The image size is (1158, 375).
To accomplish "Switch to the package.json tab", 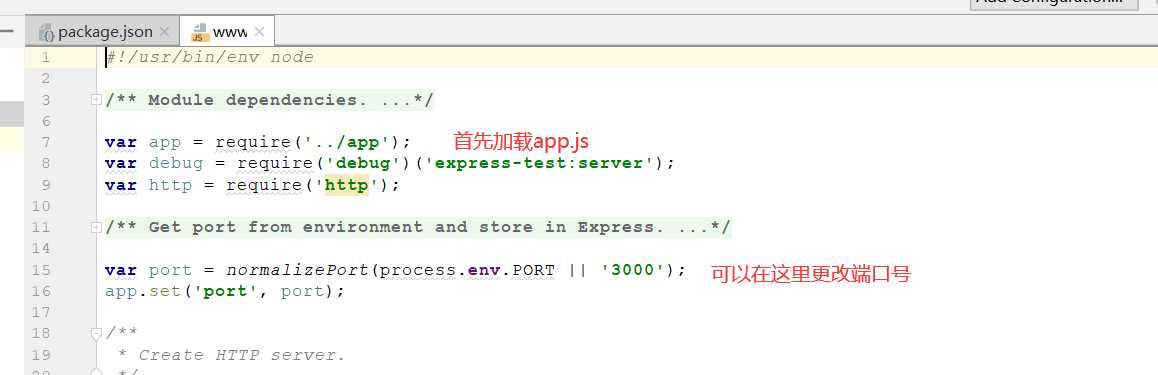I will tap(104, 32).
